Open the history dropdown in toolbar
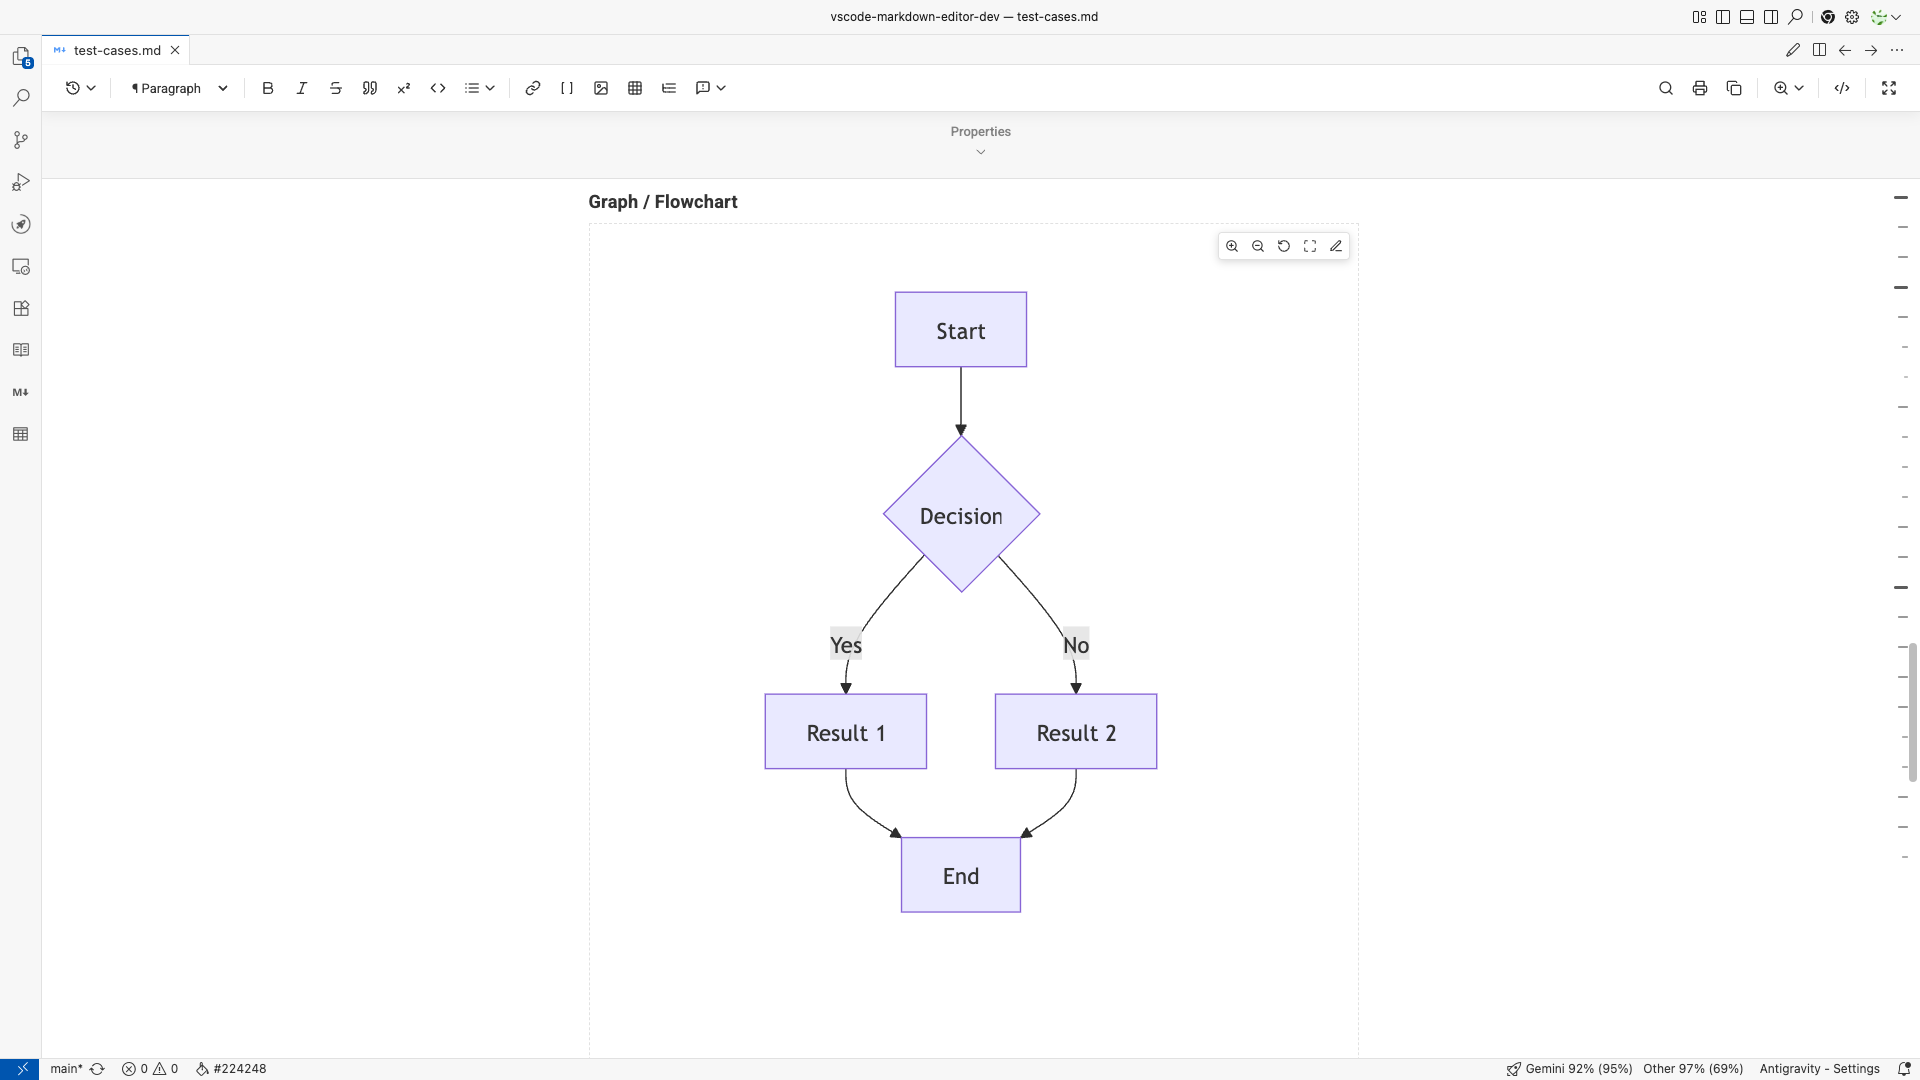 pyautogui.click(x=80, y=88)
